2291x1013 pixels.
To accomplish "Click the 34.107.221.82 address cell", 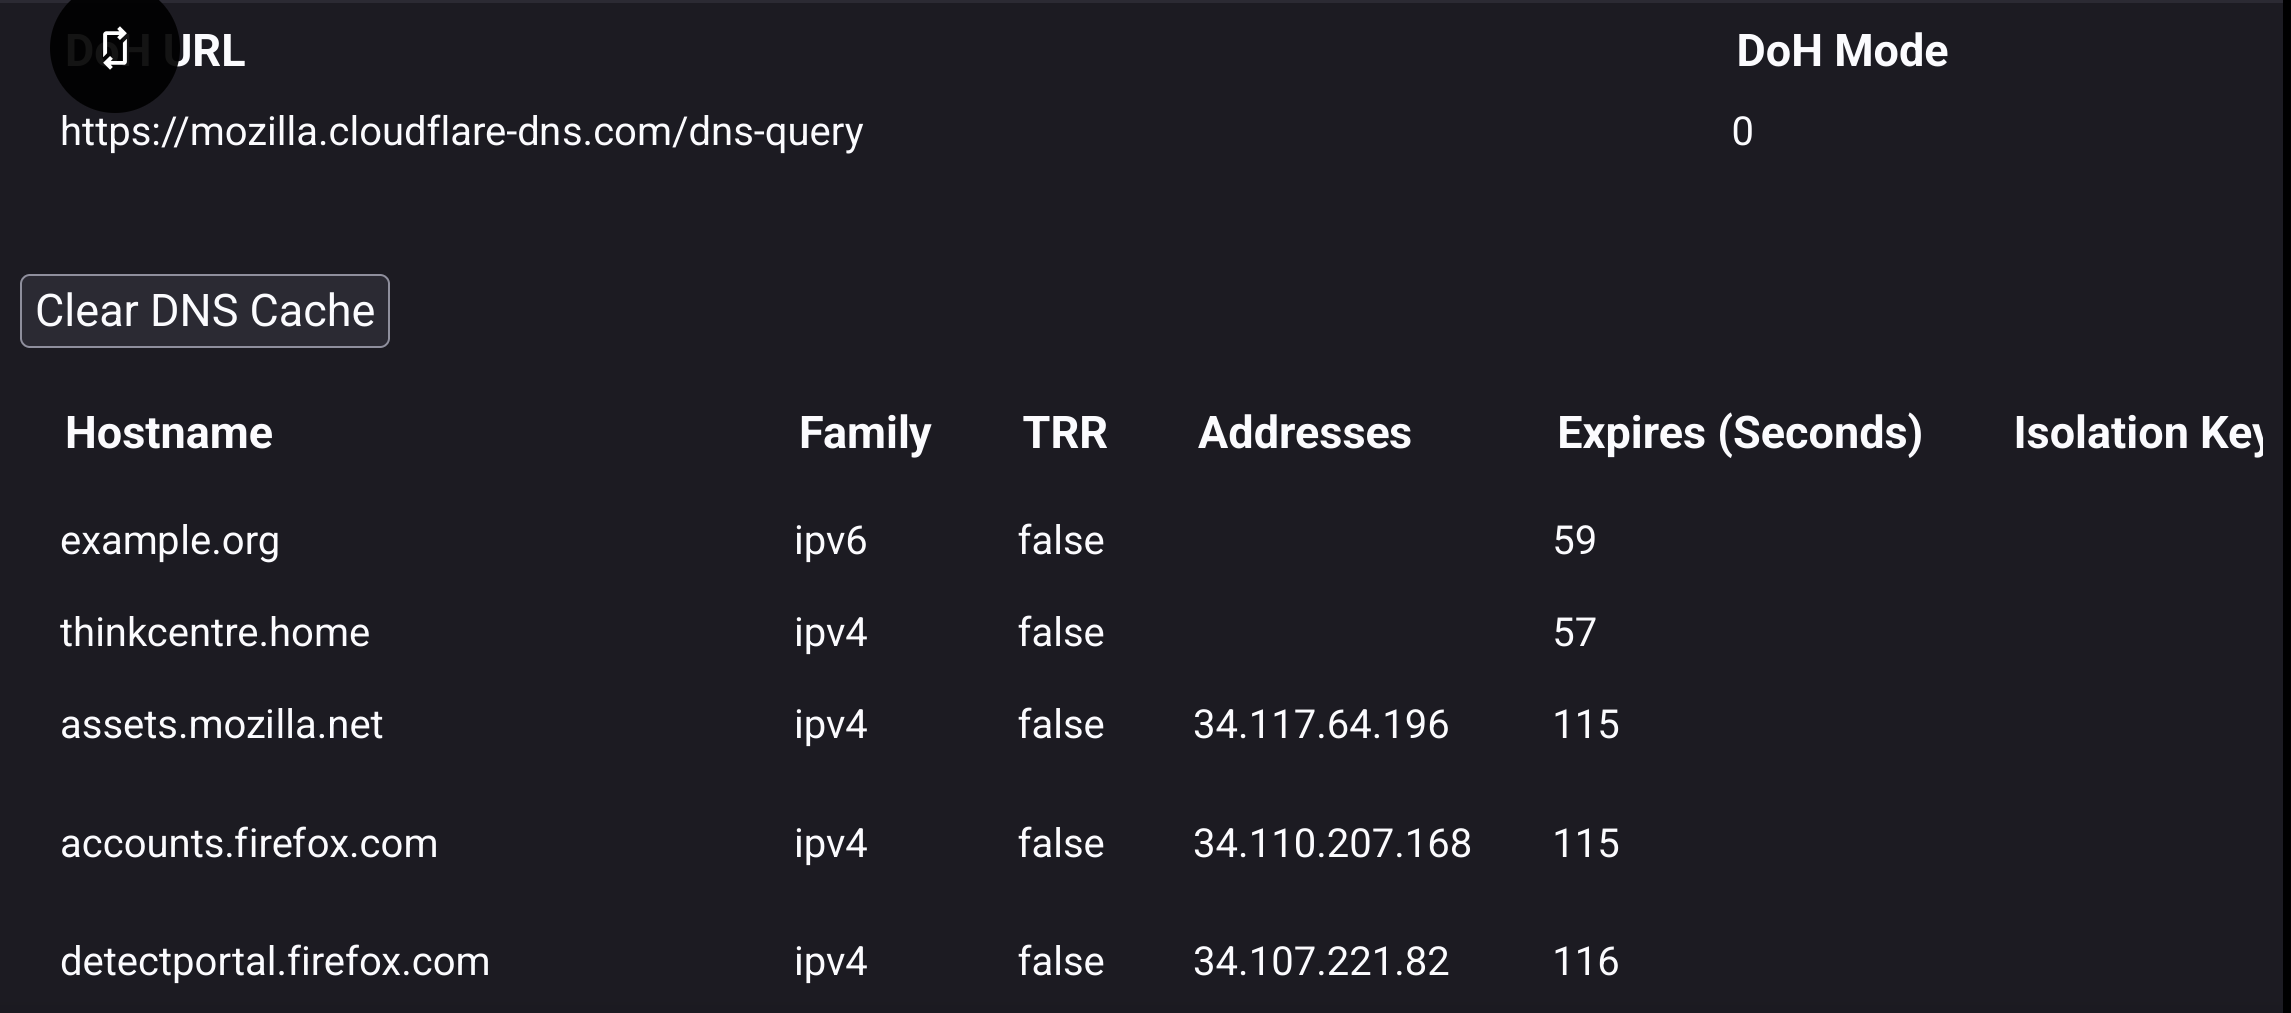I will (x=1320, y=962).
